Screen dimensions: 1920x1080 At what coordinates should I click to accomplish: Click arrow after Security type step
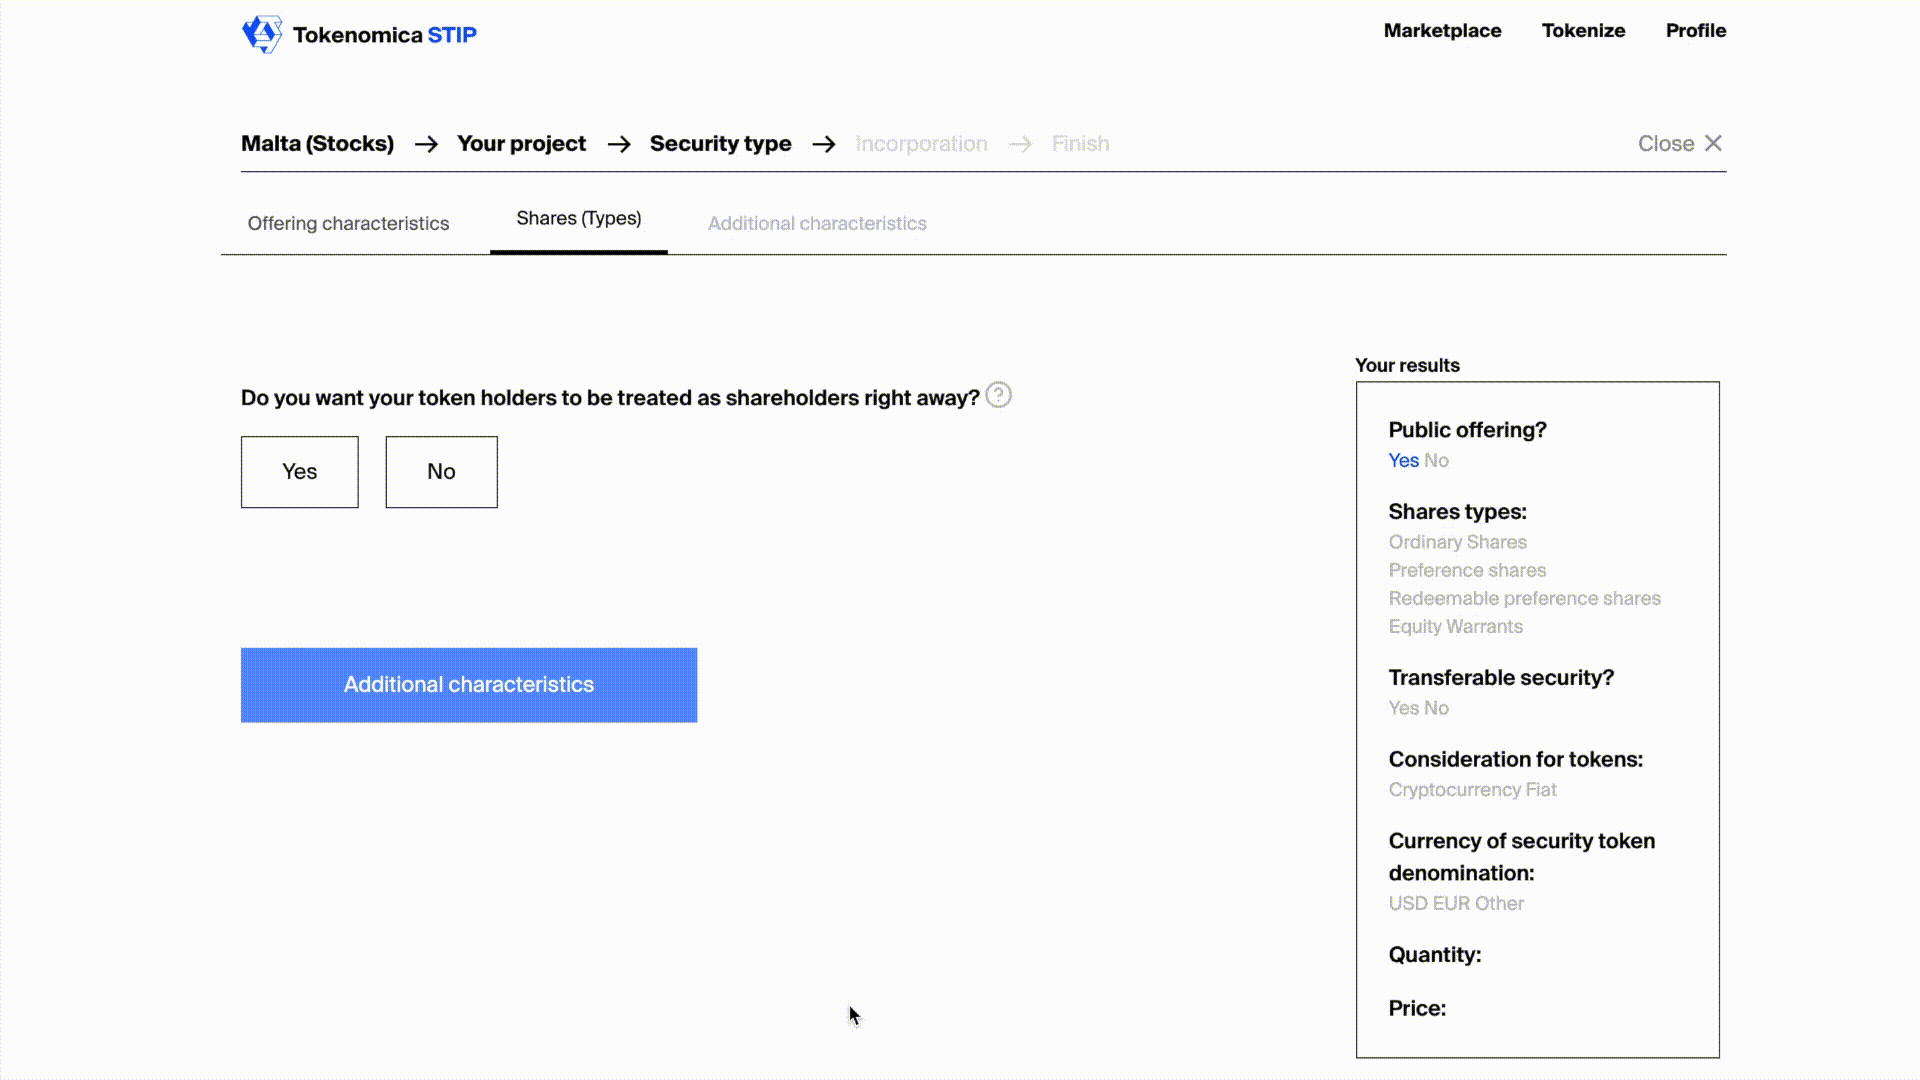824,144
